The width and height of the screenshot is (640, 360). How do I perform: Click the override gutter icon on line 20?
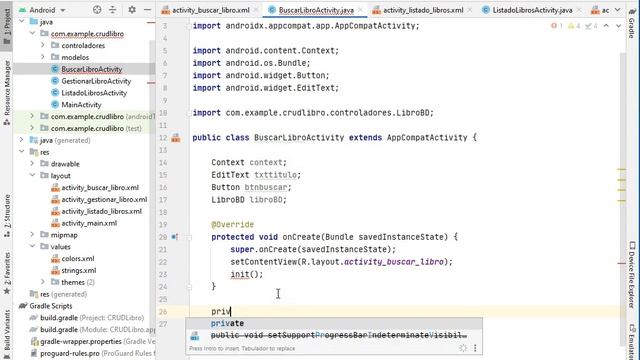point(174,237)
